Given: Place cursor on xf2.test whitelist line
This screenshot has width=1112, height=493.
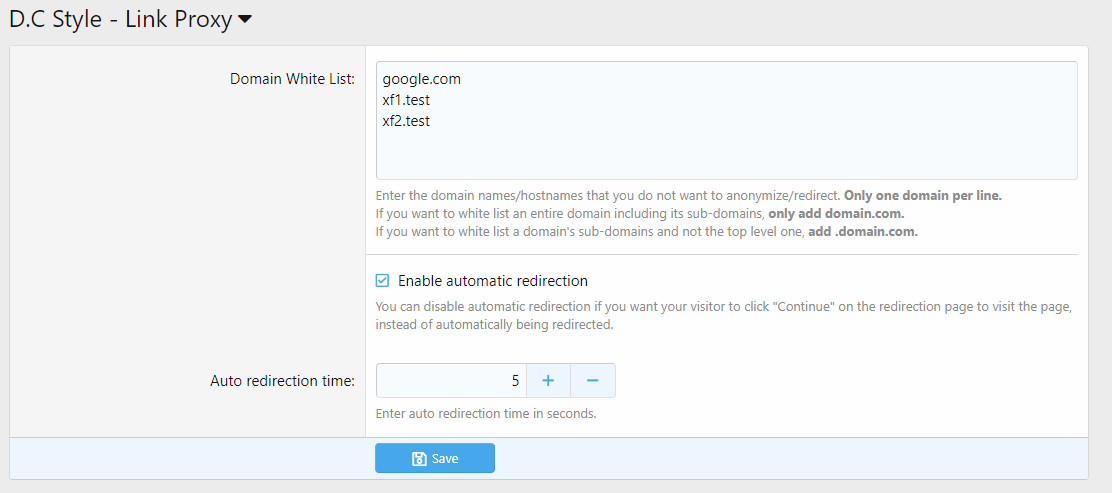Looking at the screenshot, I should [406, 121].
